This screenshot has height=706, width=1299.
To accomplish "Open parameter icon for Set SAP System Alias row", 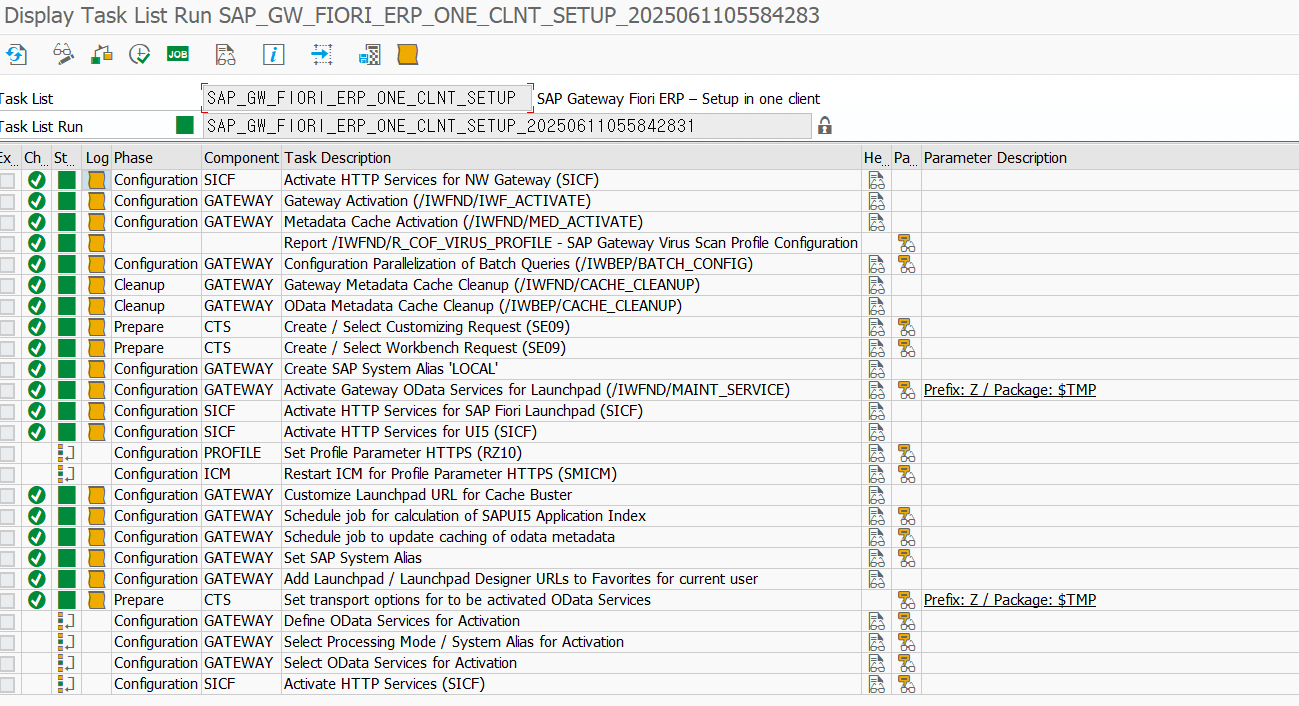I will click(x=906, y=558).
